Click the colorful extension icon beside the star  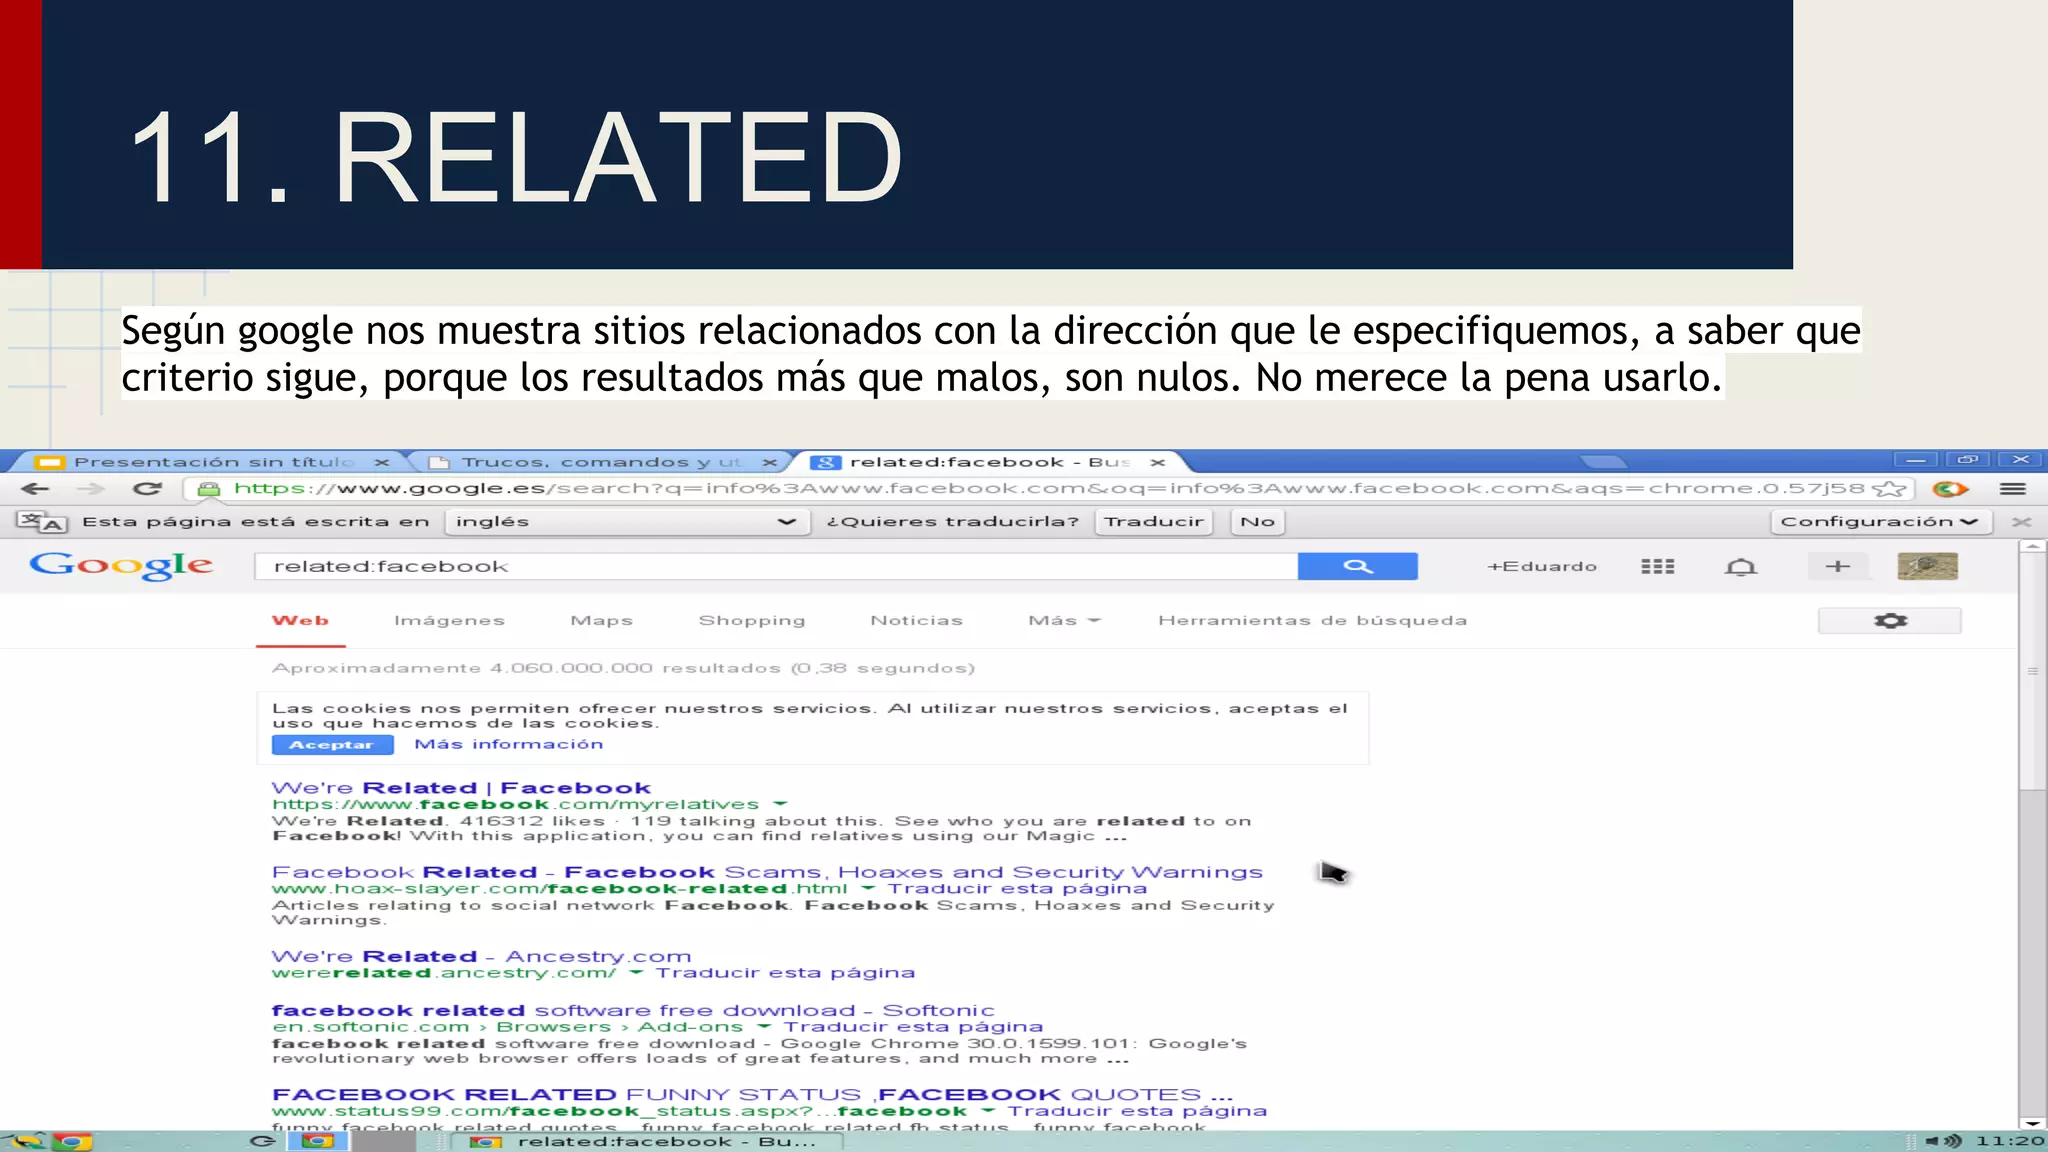coord(1950,489)
